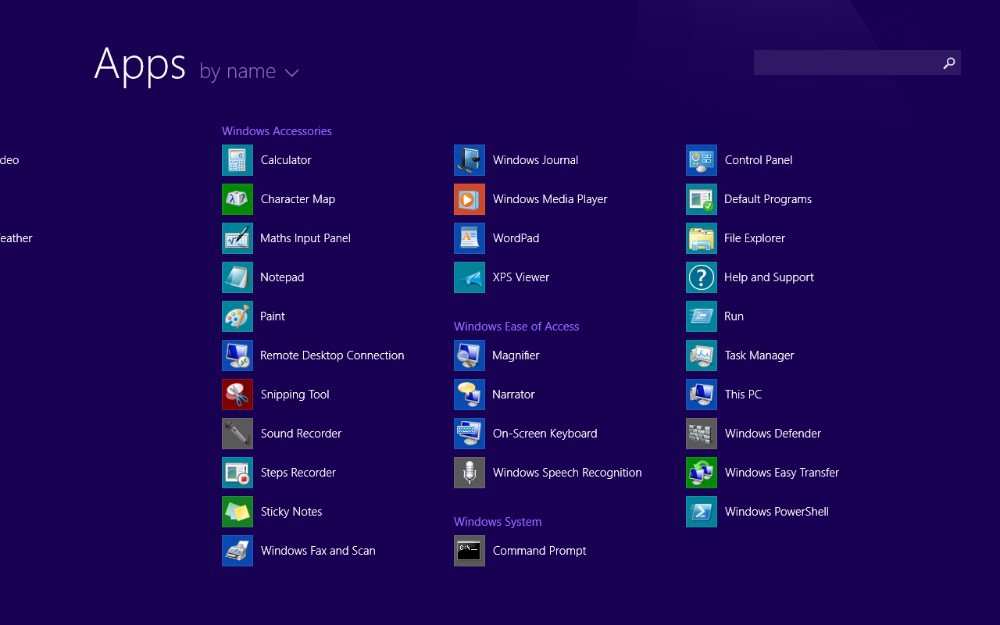Click the Windows System group heading
Screen dimensions: 1000x625
point(497,522)
